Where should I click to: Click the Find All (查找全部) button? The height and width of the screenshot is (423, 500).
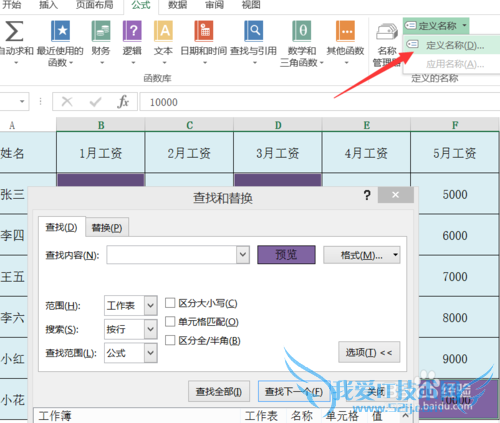219,391
